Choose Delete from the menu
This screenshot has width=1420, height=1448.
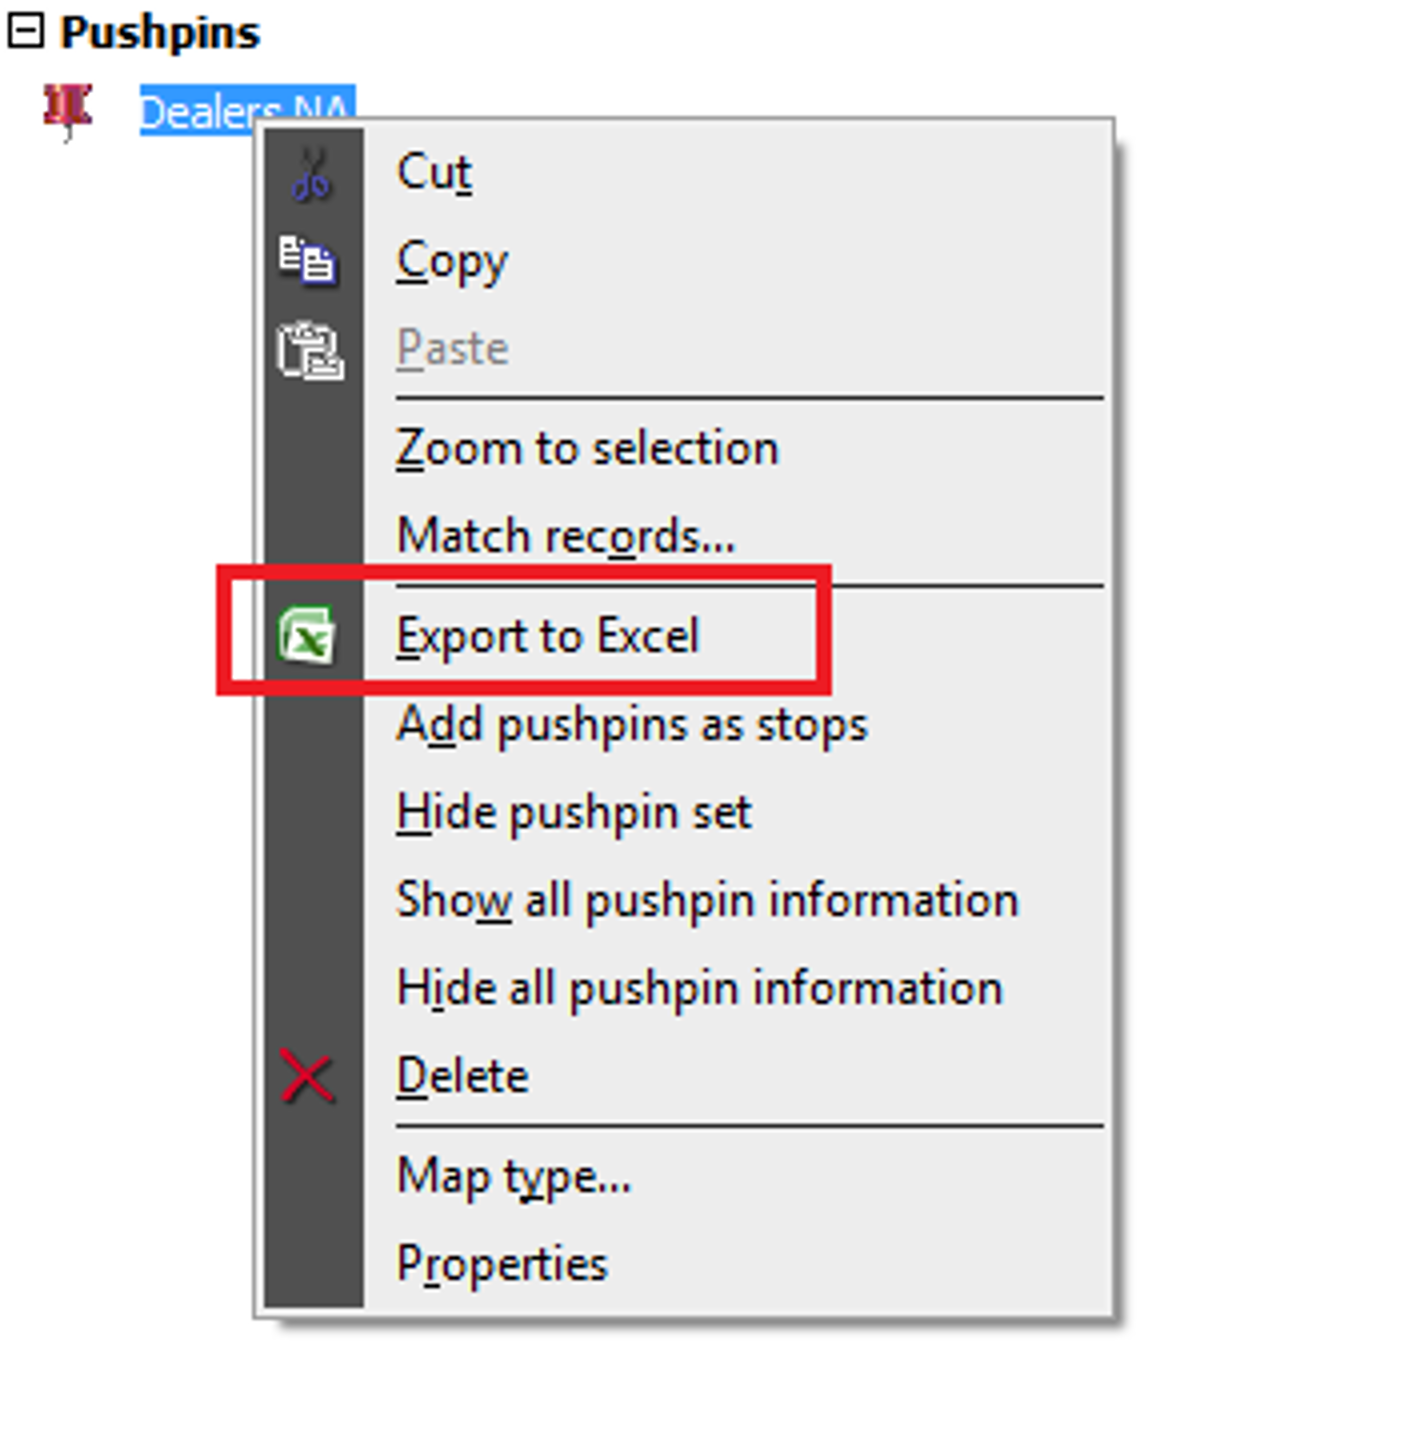click(x=462, y=1076)
